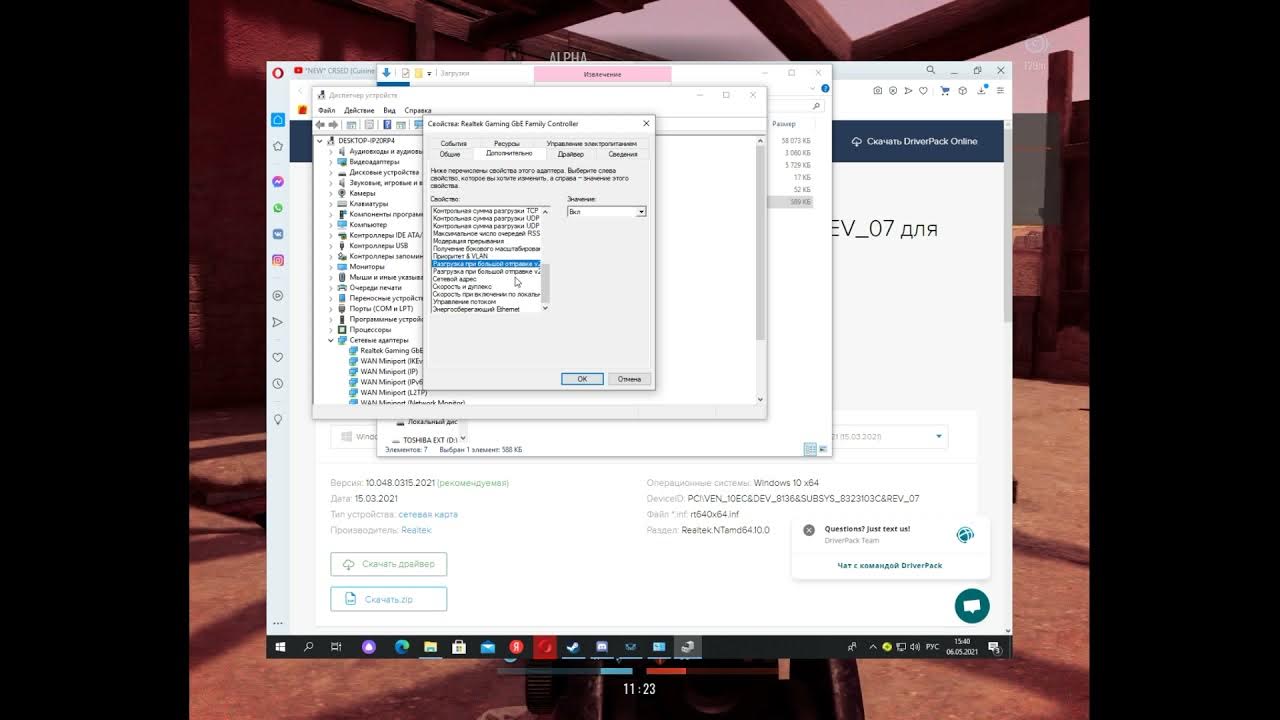The width and height of the screenshot is (1280, 720).
Task: Open Opera sidebar My Flow icon
Action: click(x=278, y=322)
